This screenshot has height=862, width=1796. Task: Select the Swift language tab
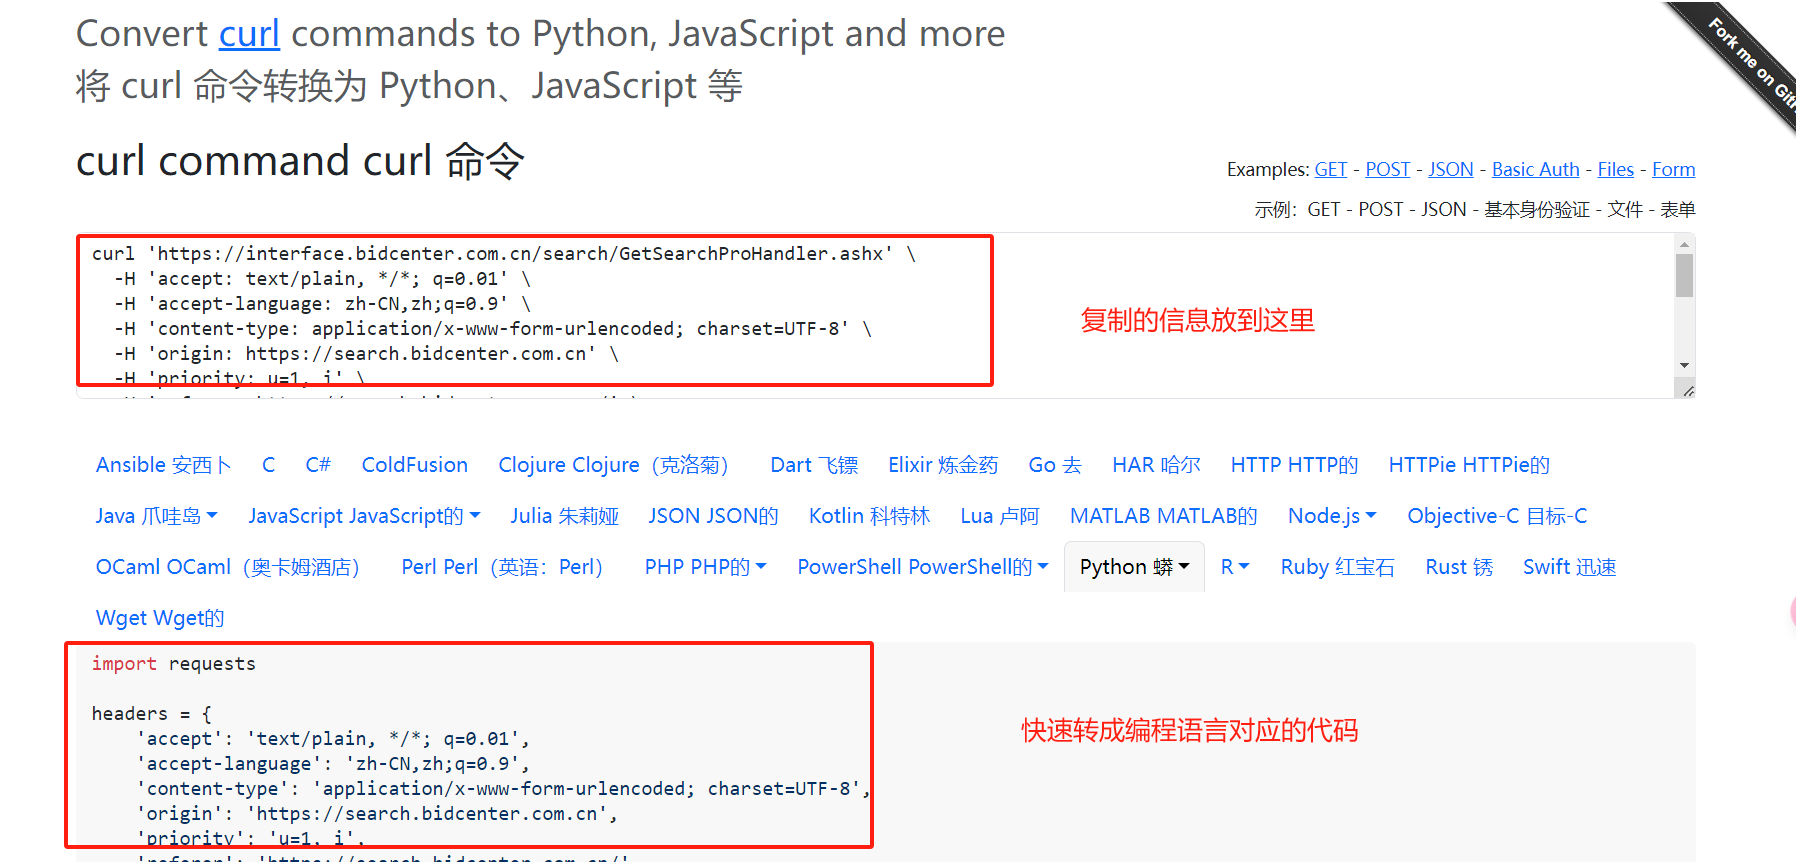[x=1569, y=567]
